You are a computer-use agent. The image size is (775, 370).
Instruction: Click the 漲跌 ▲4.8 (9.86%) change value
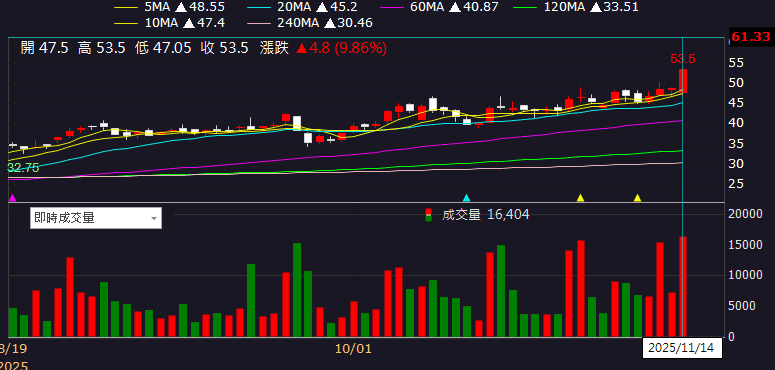tap(323, 48)
